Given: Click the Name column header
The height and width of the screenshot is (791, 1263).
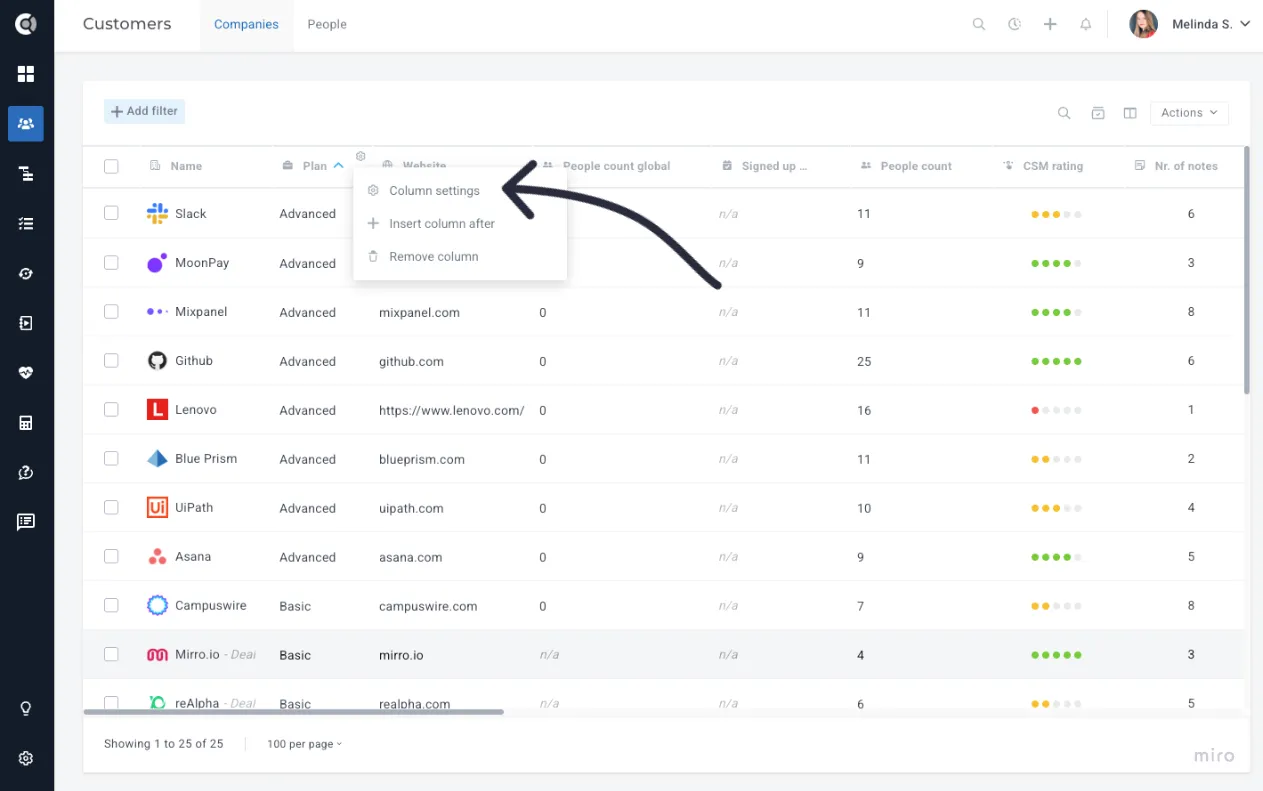Looking at the screenshot, I should pos(186,166).
